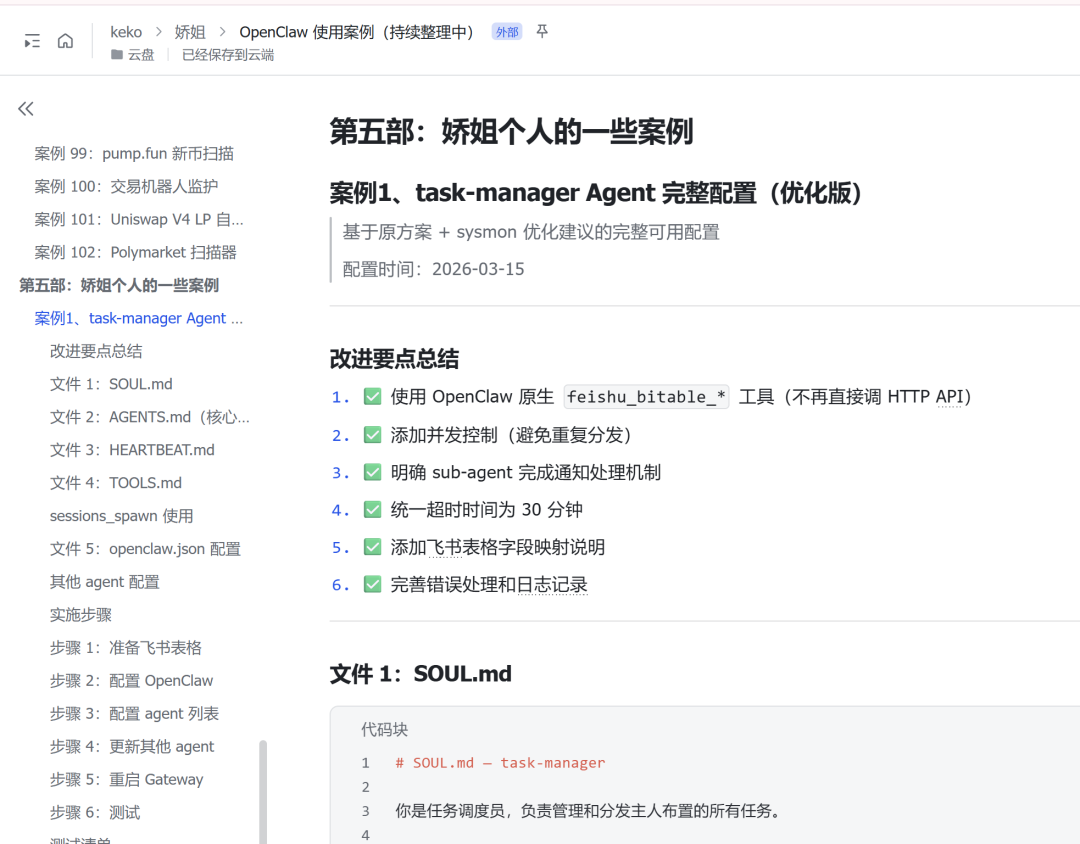
Task: Open the keko breadcrumb
Action: [x=126, y=31]
